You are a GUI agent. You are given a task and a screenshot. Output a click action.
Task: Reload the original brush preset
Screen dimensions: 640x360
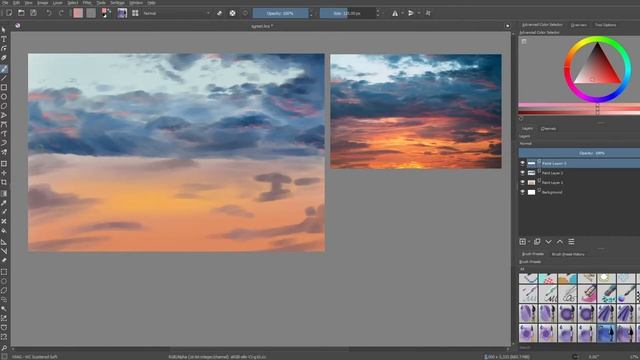coord(245,13)
